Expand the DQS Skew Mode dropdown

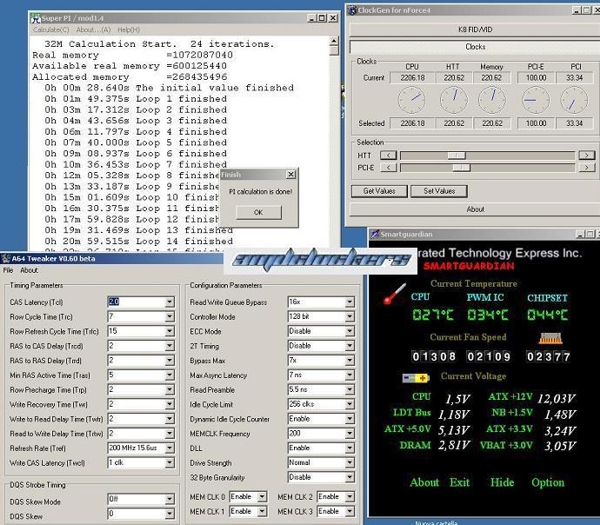tap(169, 497)
